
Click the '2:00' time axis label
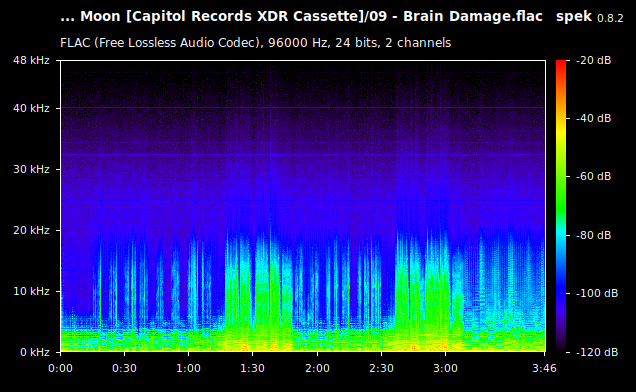(x=317, y=368)
